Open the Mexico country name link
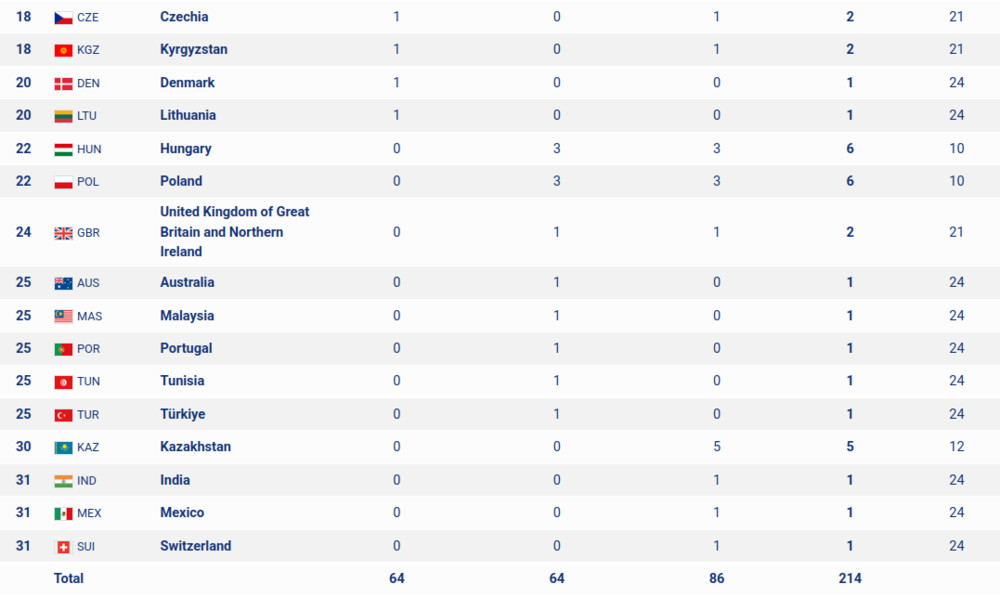Viewport: 1000px width, 597px height. (182, 512)
